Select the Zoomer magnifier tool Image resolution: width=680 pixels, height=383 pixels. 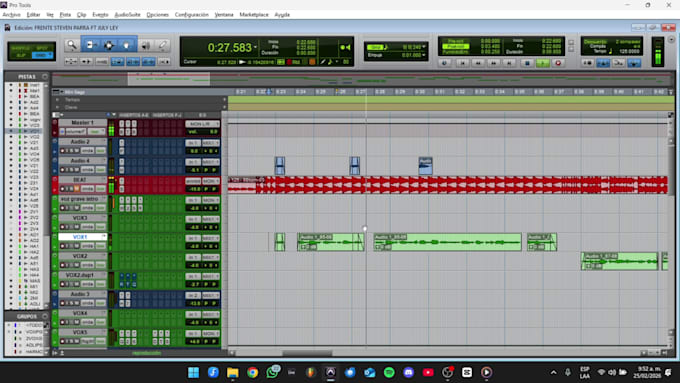(72, 45)
